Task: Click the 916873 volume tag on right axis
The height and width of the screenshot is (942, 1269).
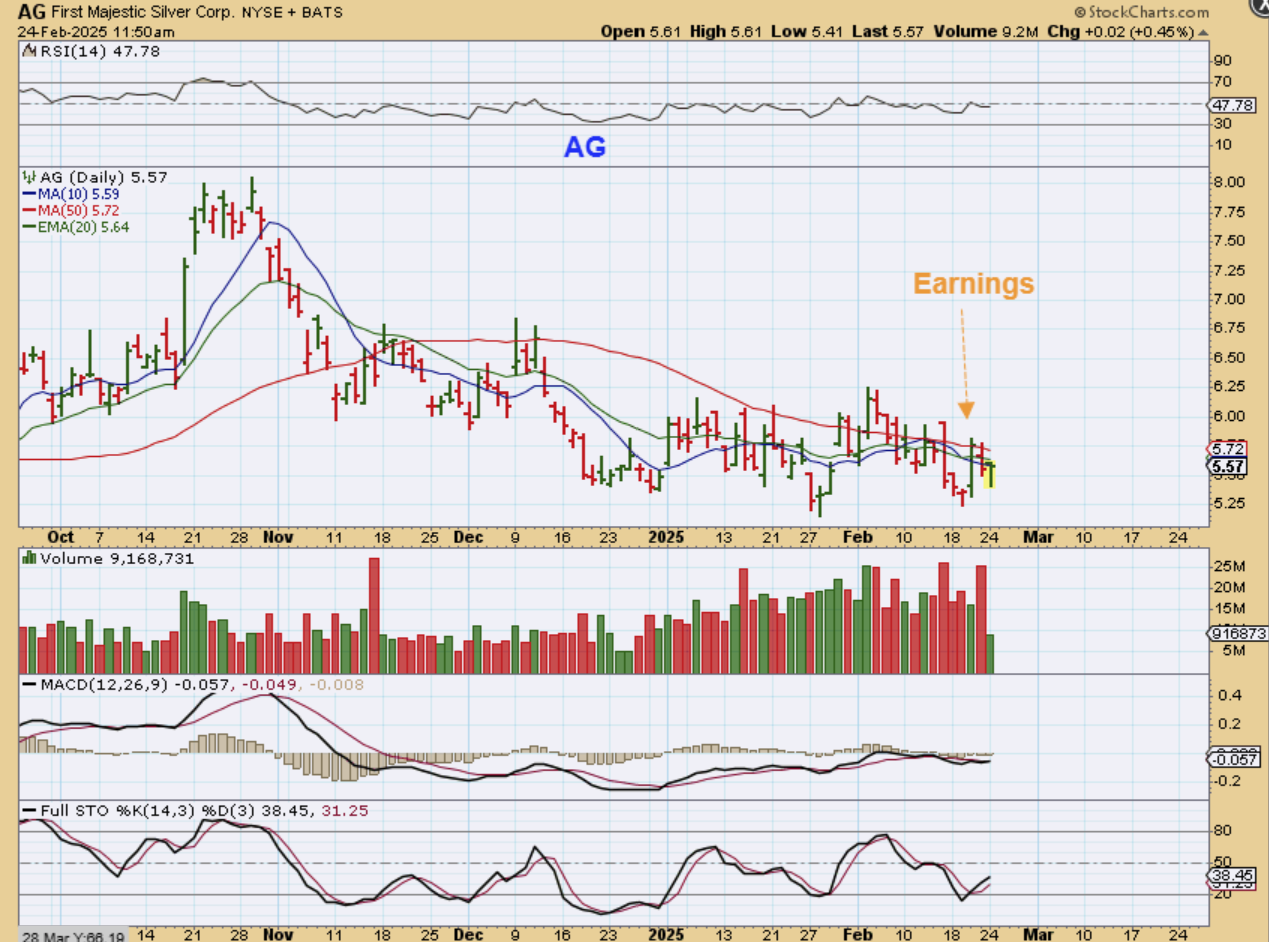Action: pyautogui.click(x=1236, y=633)
